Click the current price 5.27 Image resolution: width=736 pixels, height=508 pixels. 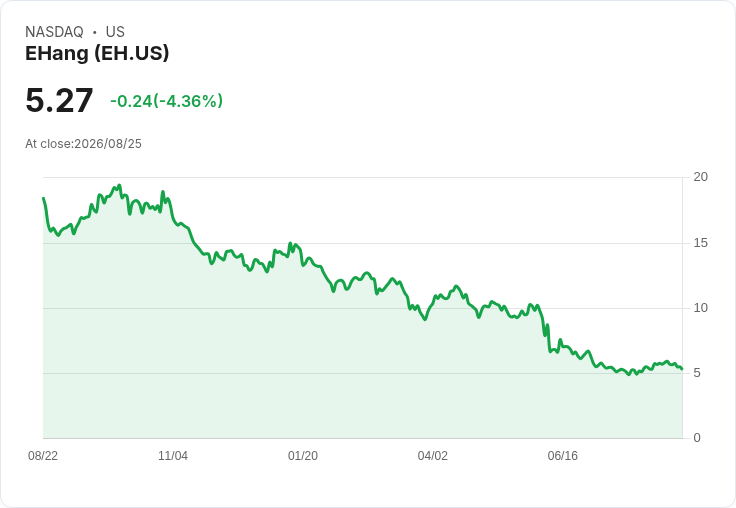[59, 100]
